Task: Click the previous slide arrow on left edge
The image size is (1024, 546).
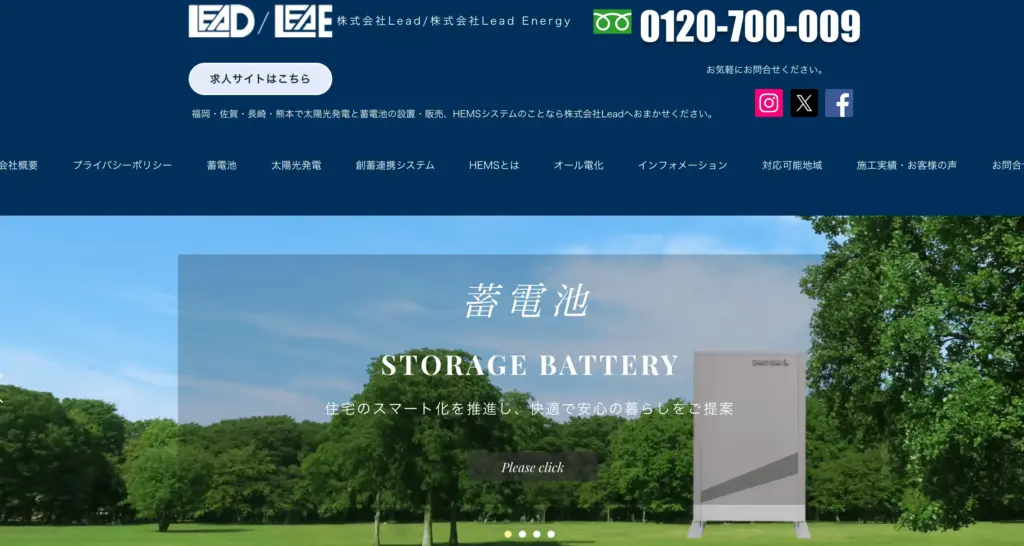Action: pos(2,387)
